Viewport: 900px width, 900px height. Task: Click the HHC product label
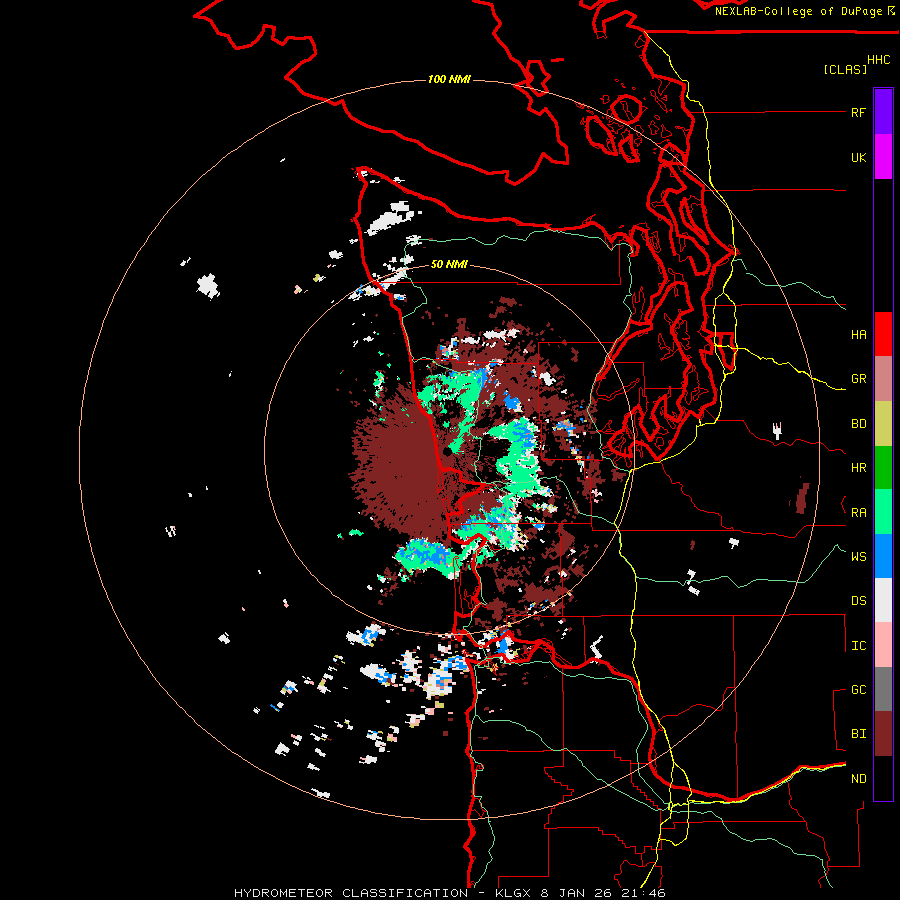[879, 60]
